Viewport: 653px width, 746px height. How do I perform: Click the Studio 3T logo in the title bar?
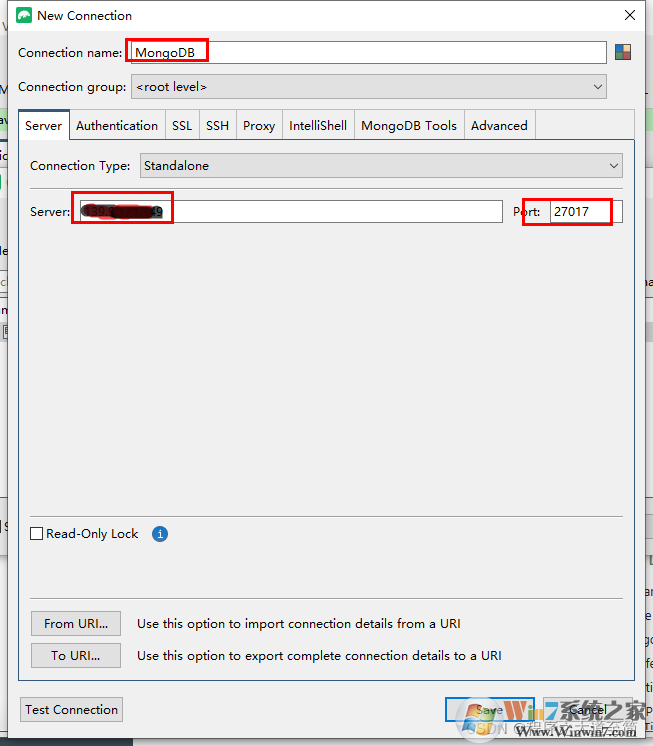click(24, 15)
